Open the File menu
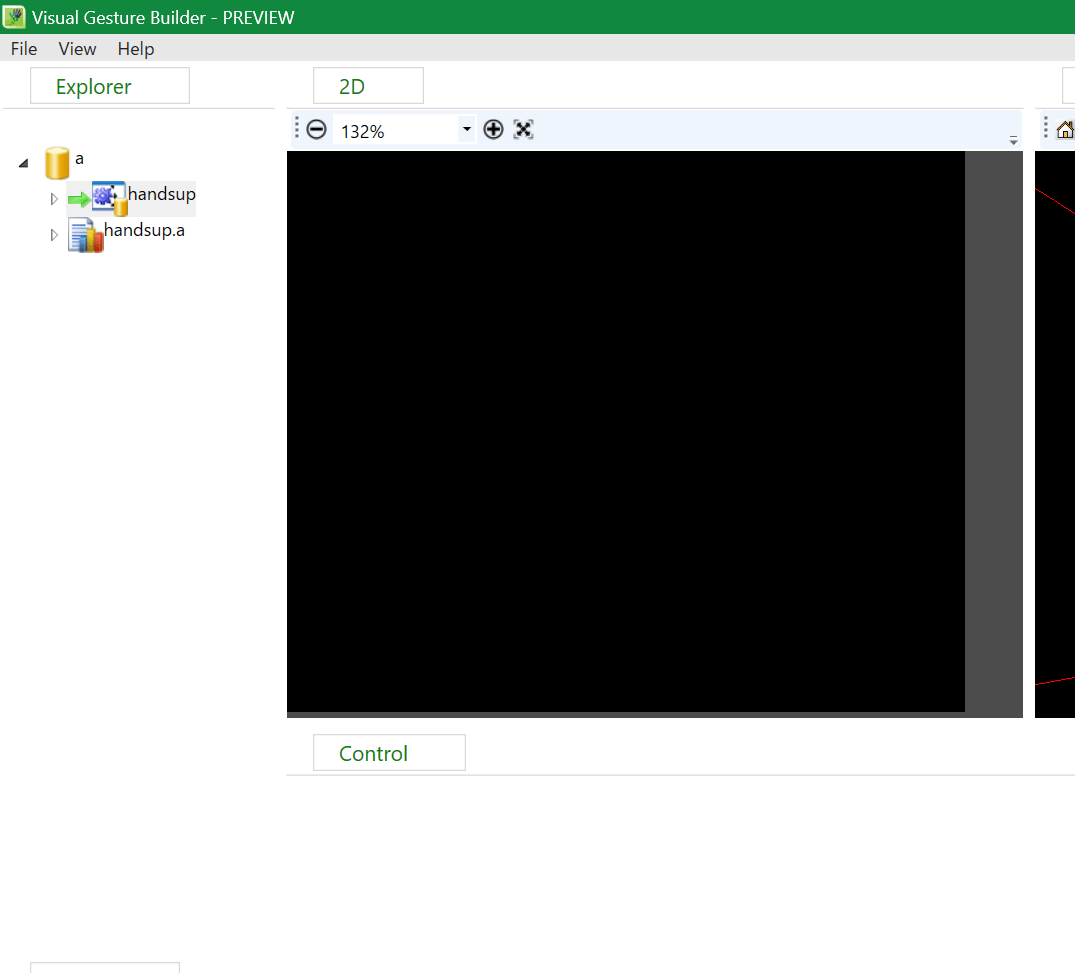The height and width of the screenshot is (973, 1075). click(x=24, y=49)
